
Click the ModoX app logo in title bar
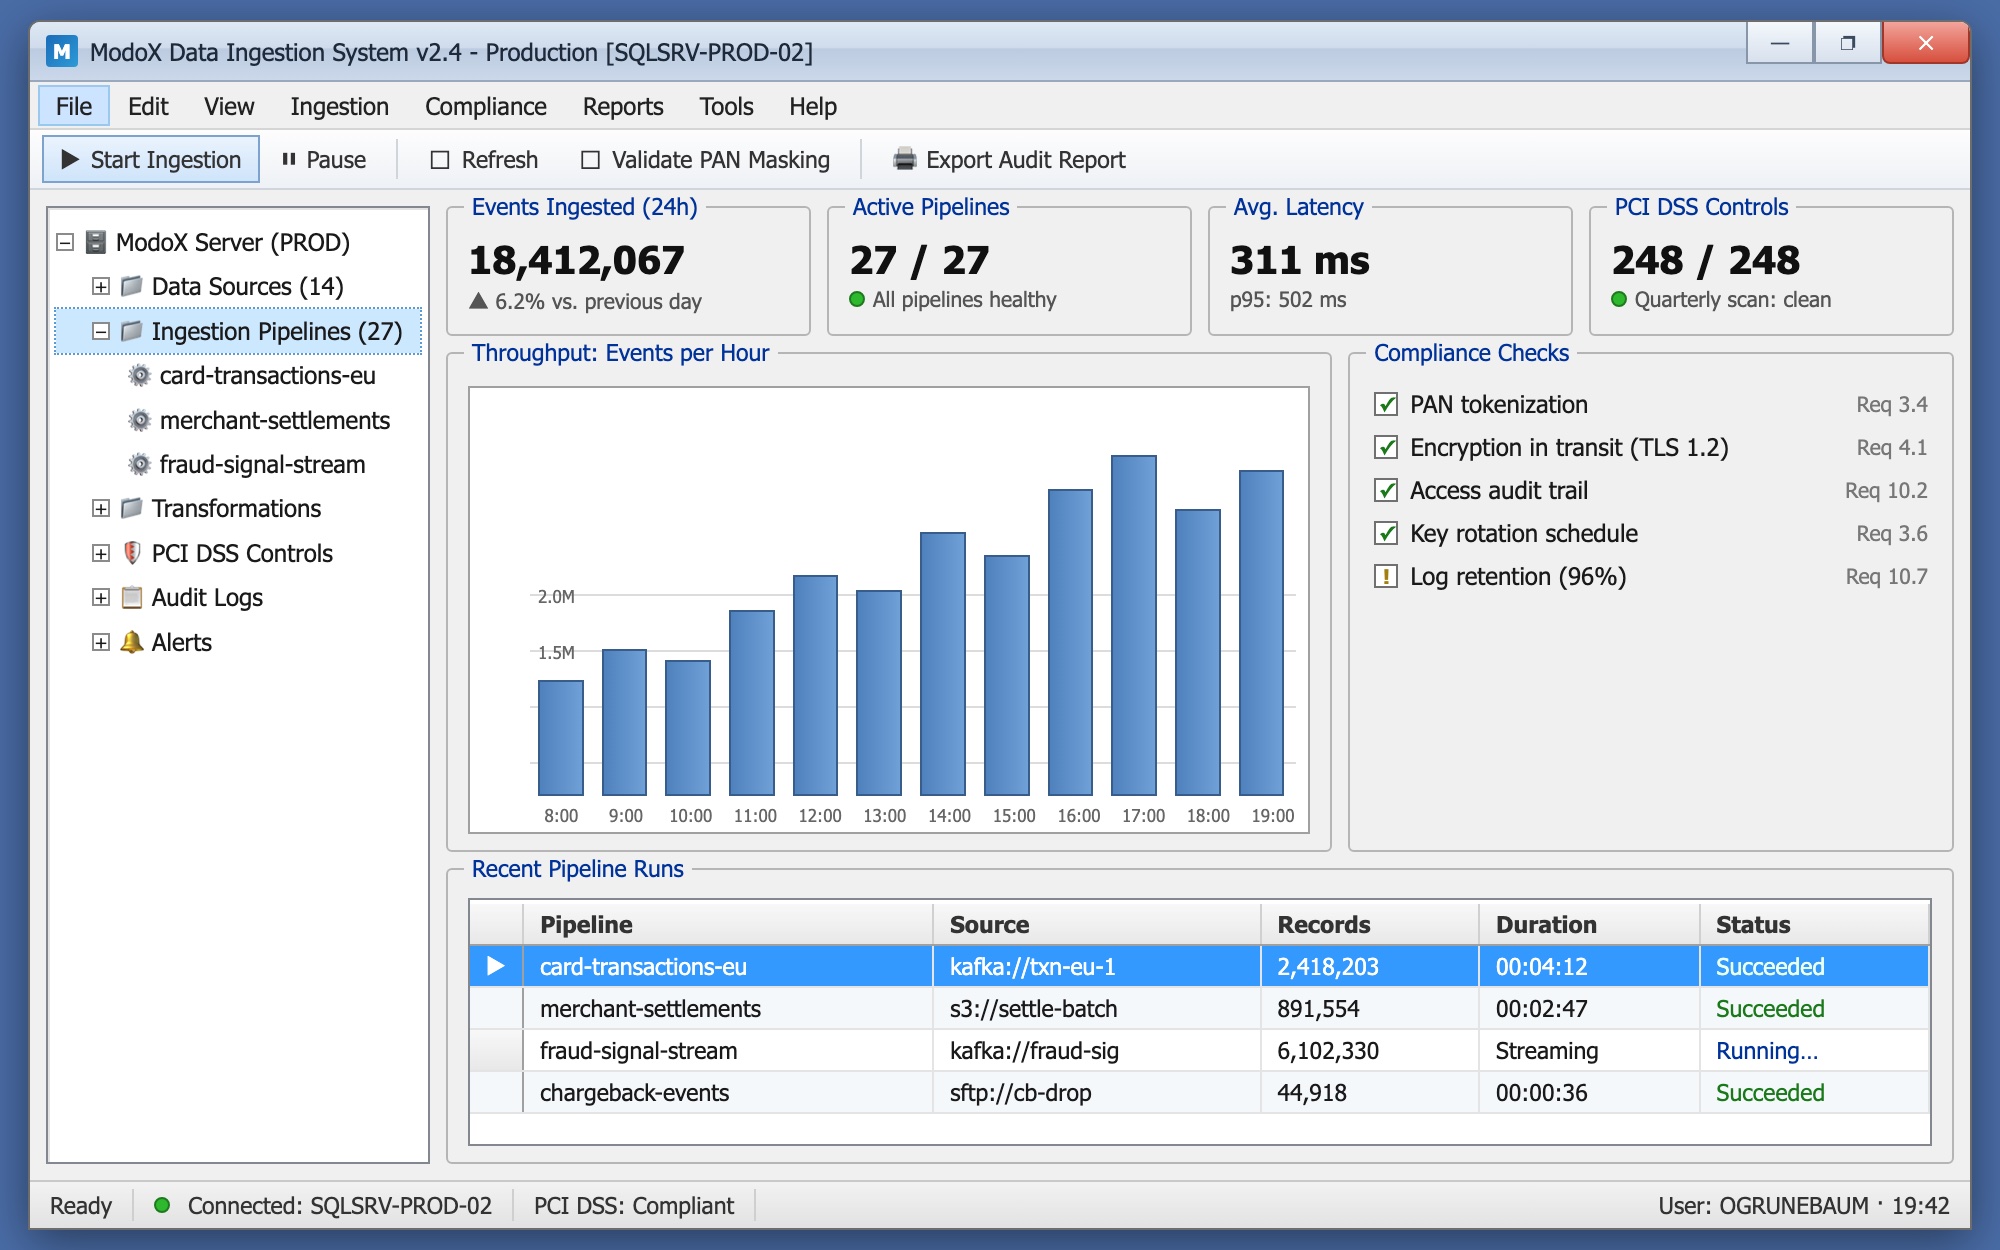point(62,52)
